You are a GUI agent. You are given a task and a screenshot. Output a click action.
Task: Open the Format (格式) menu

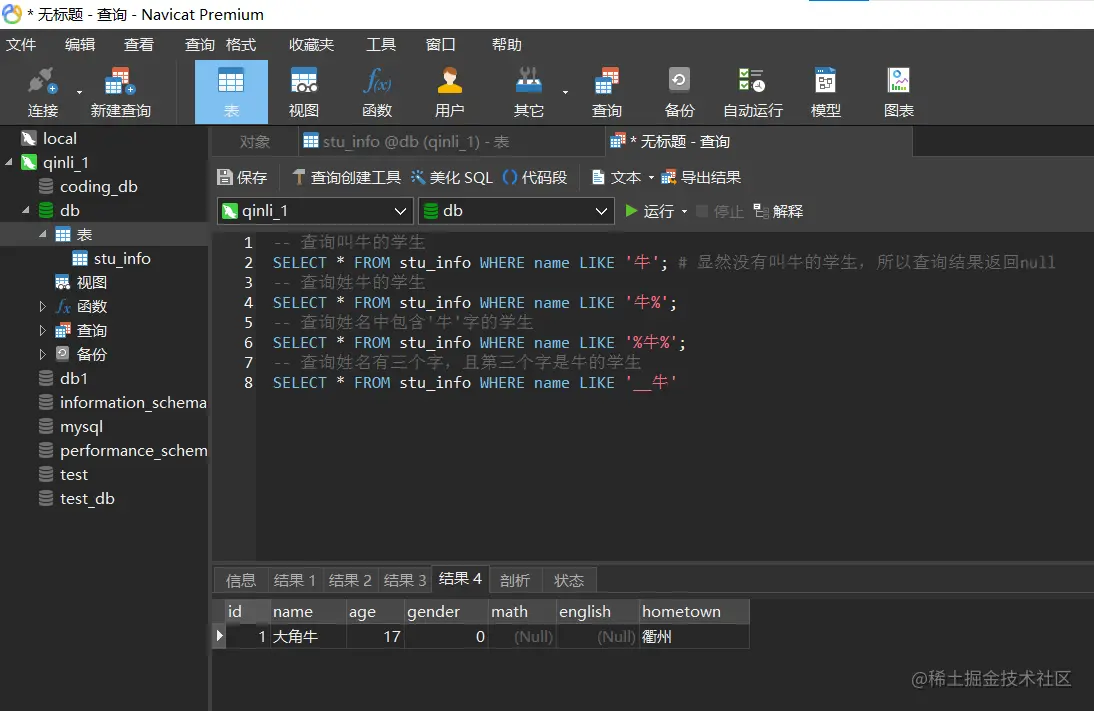pyautogui.click(x=241, y=45)
